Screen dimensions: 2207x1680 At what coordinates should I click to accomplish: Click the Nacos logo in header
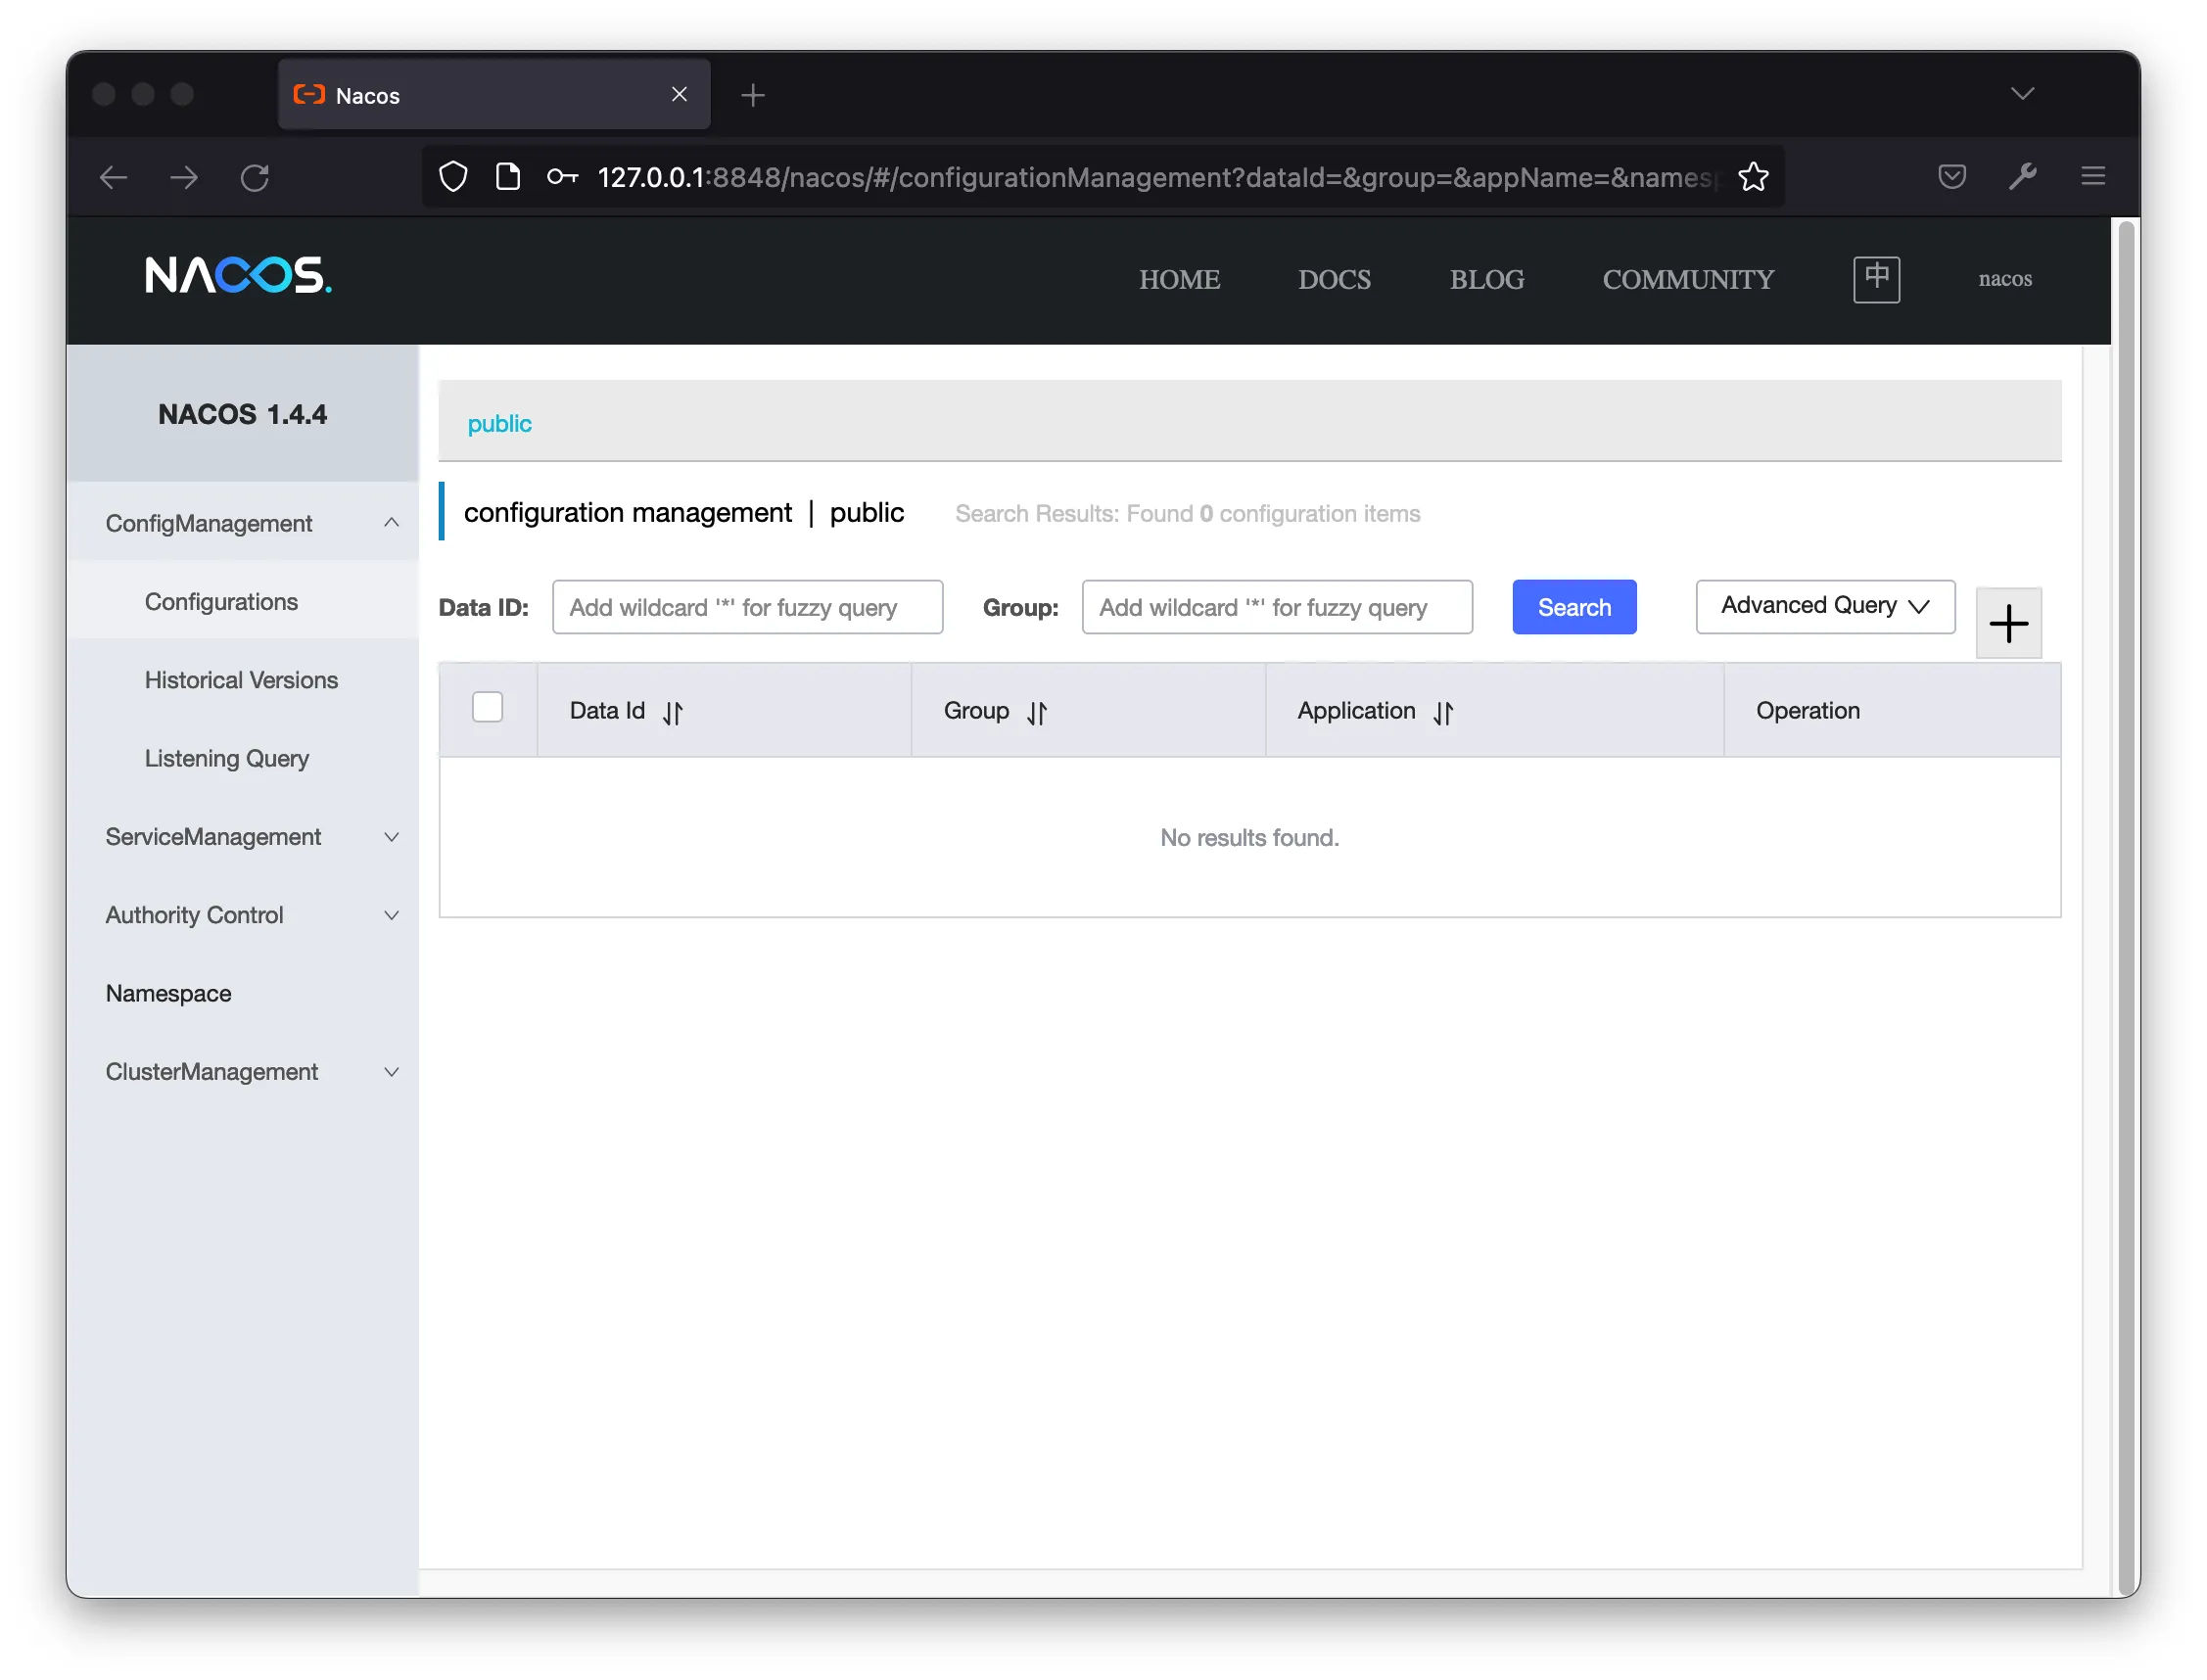(238, 275)
